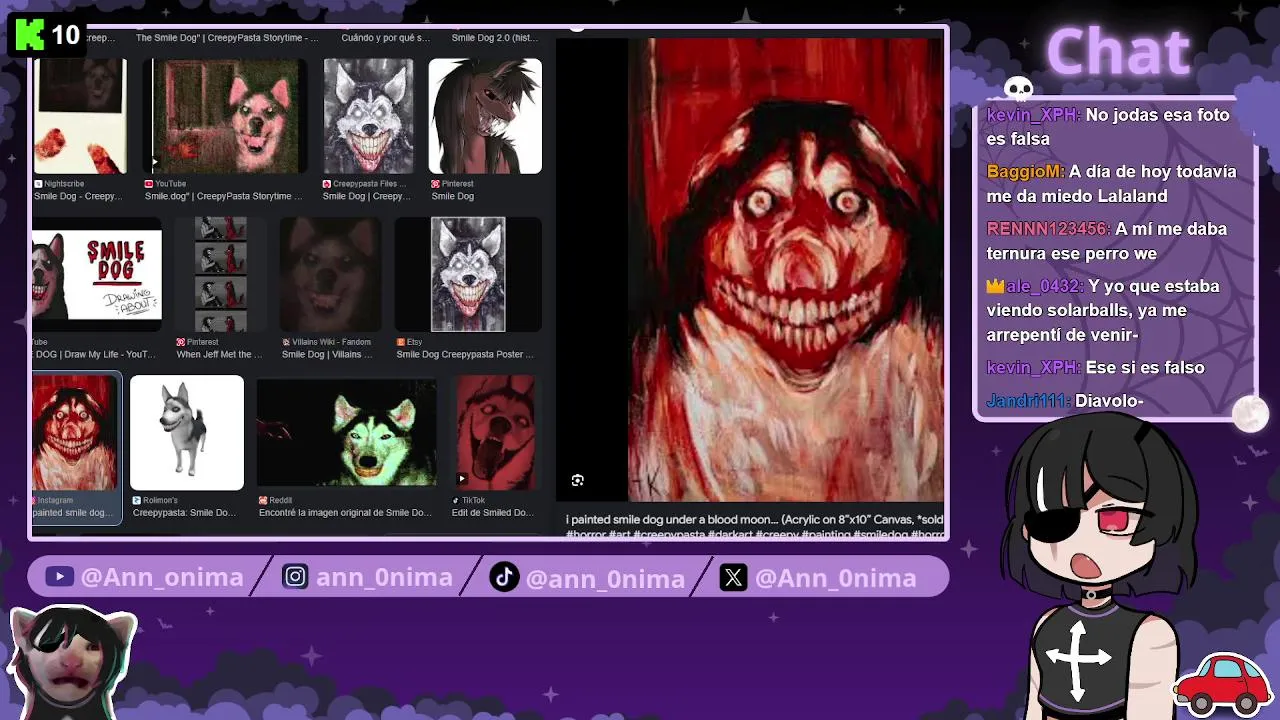Click the 'Cuándo y por qué s...' top title
This screenshot has width=1280, height=720.
(385, 38)
